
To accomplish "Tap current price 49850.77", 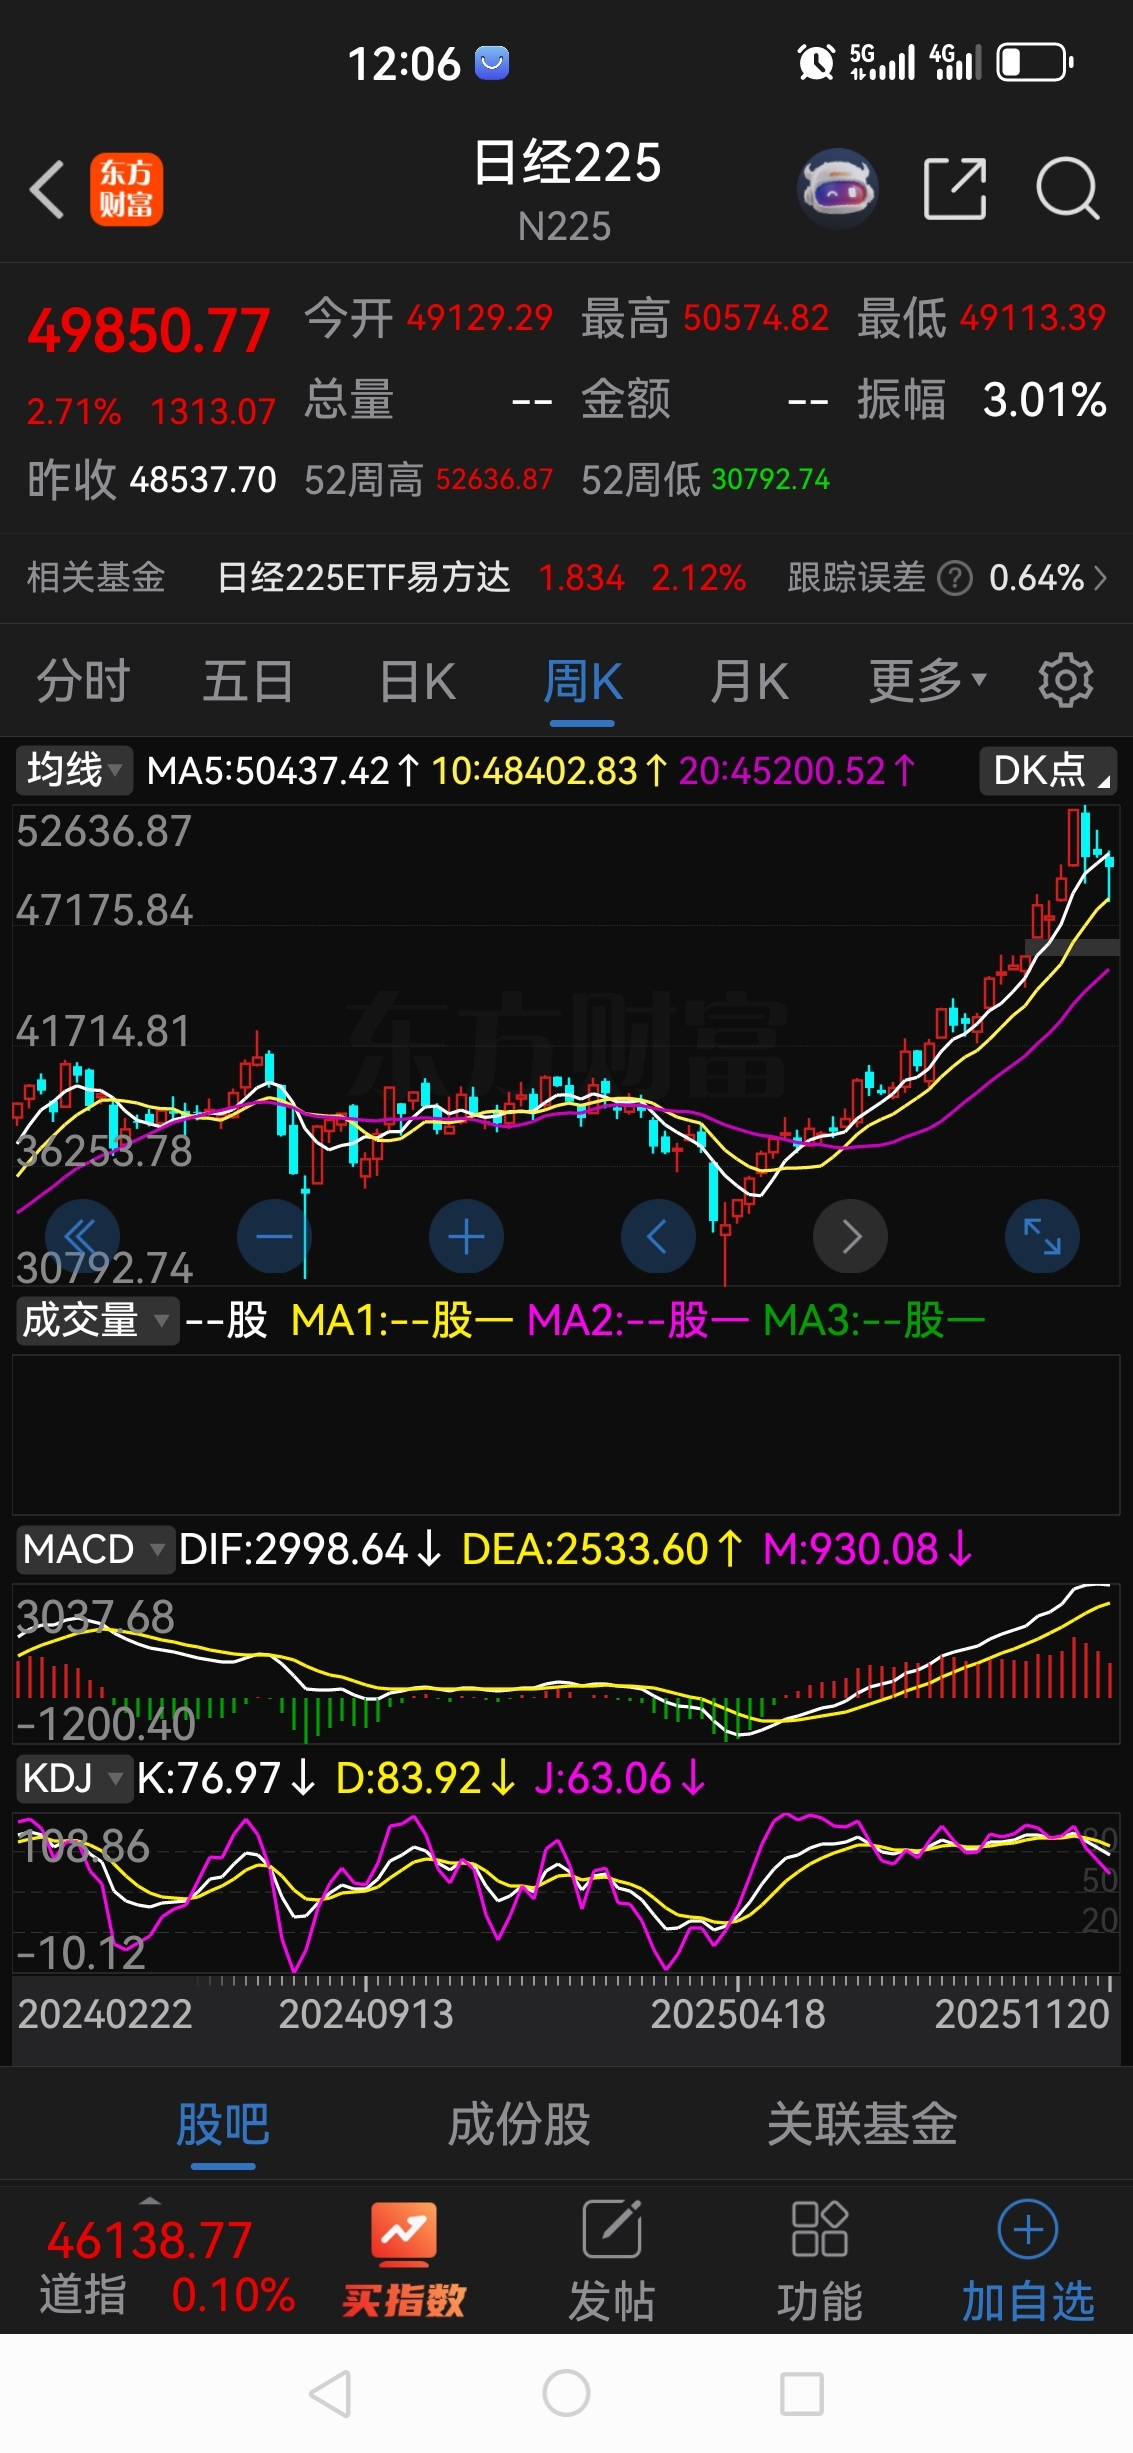I will click(148, 331).
